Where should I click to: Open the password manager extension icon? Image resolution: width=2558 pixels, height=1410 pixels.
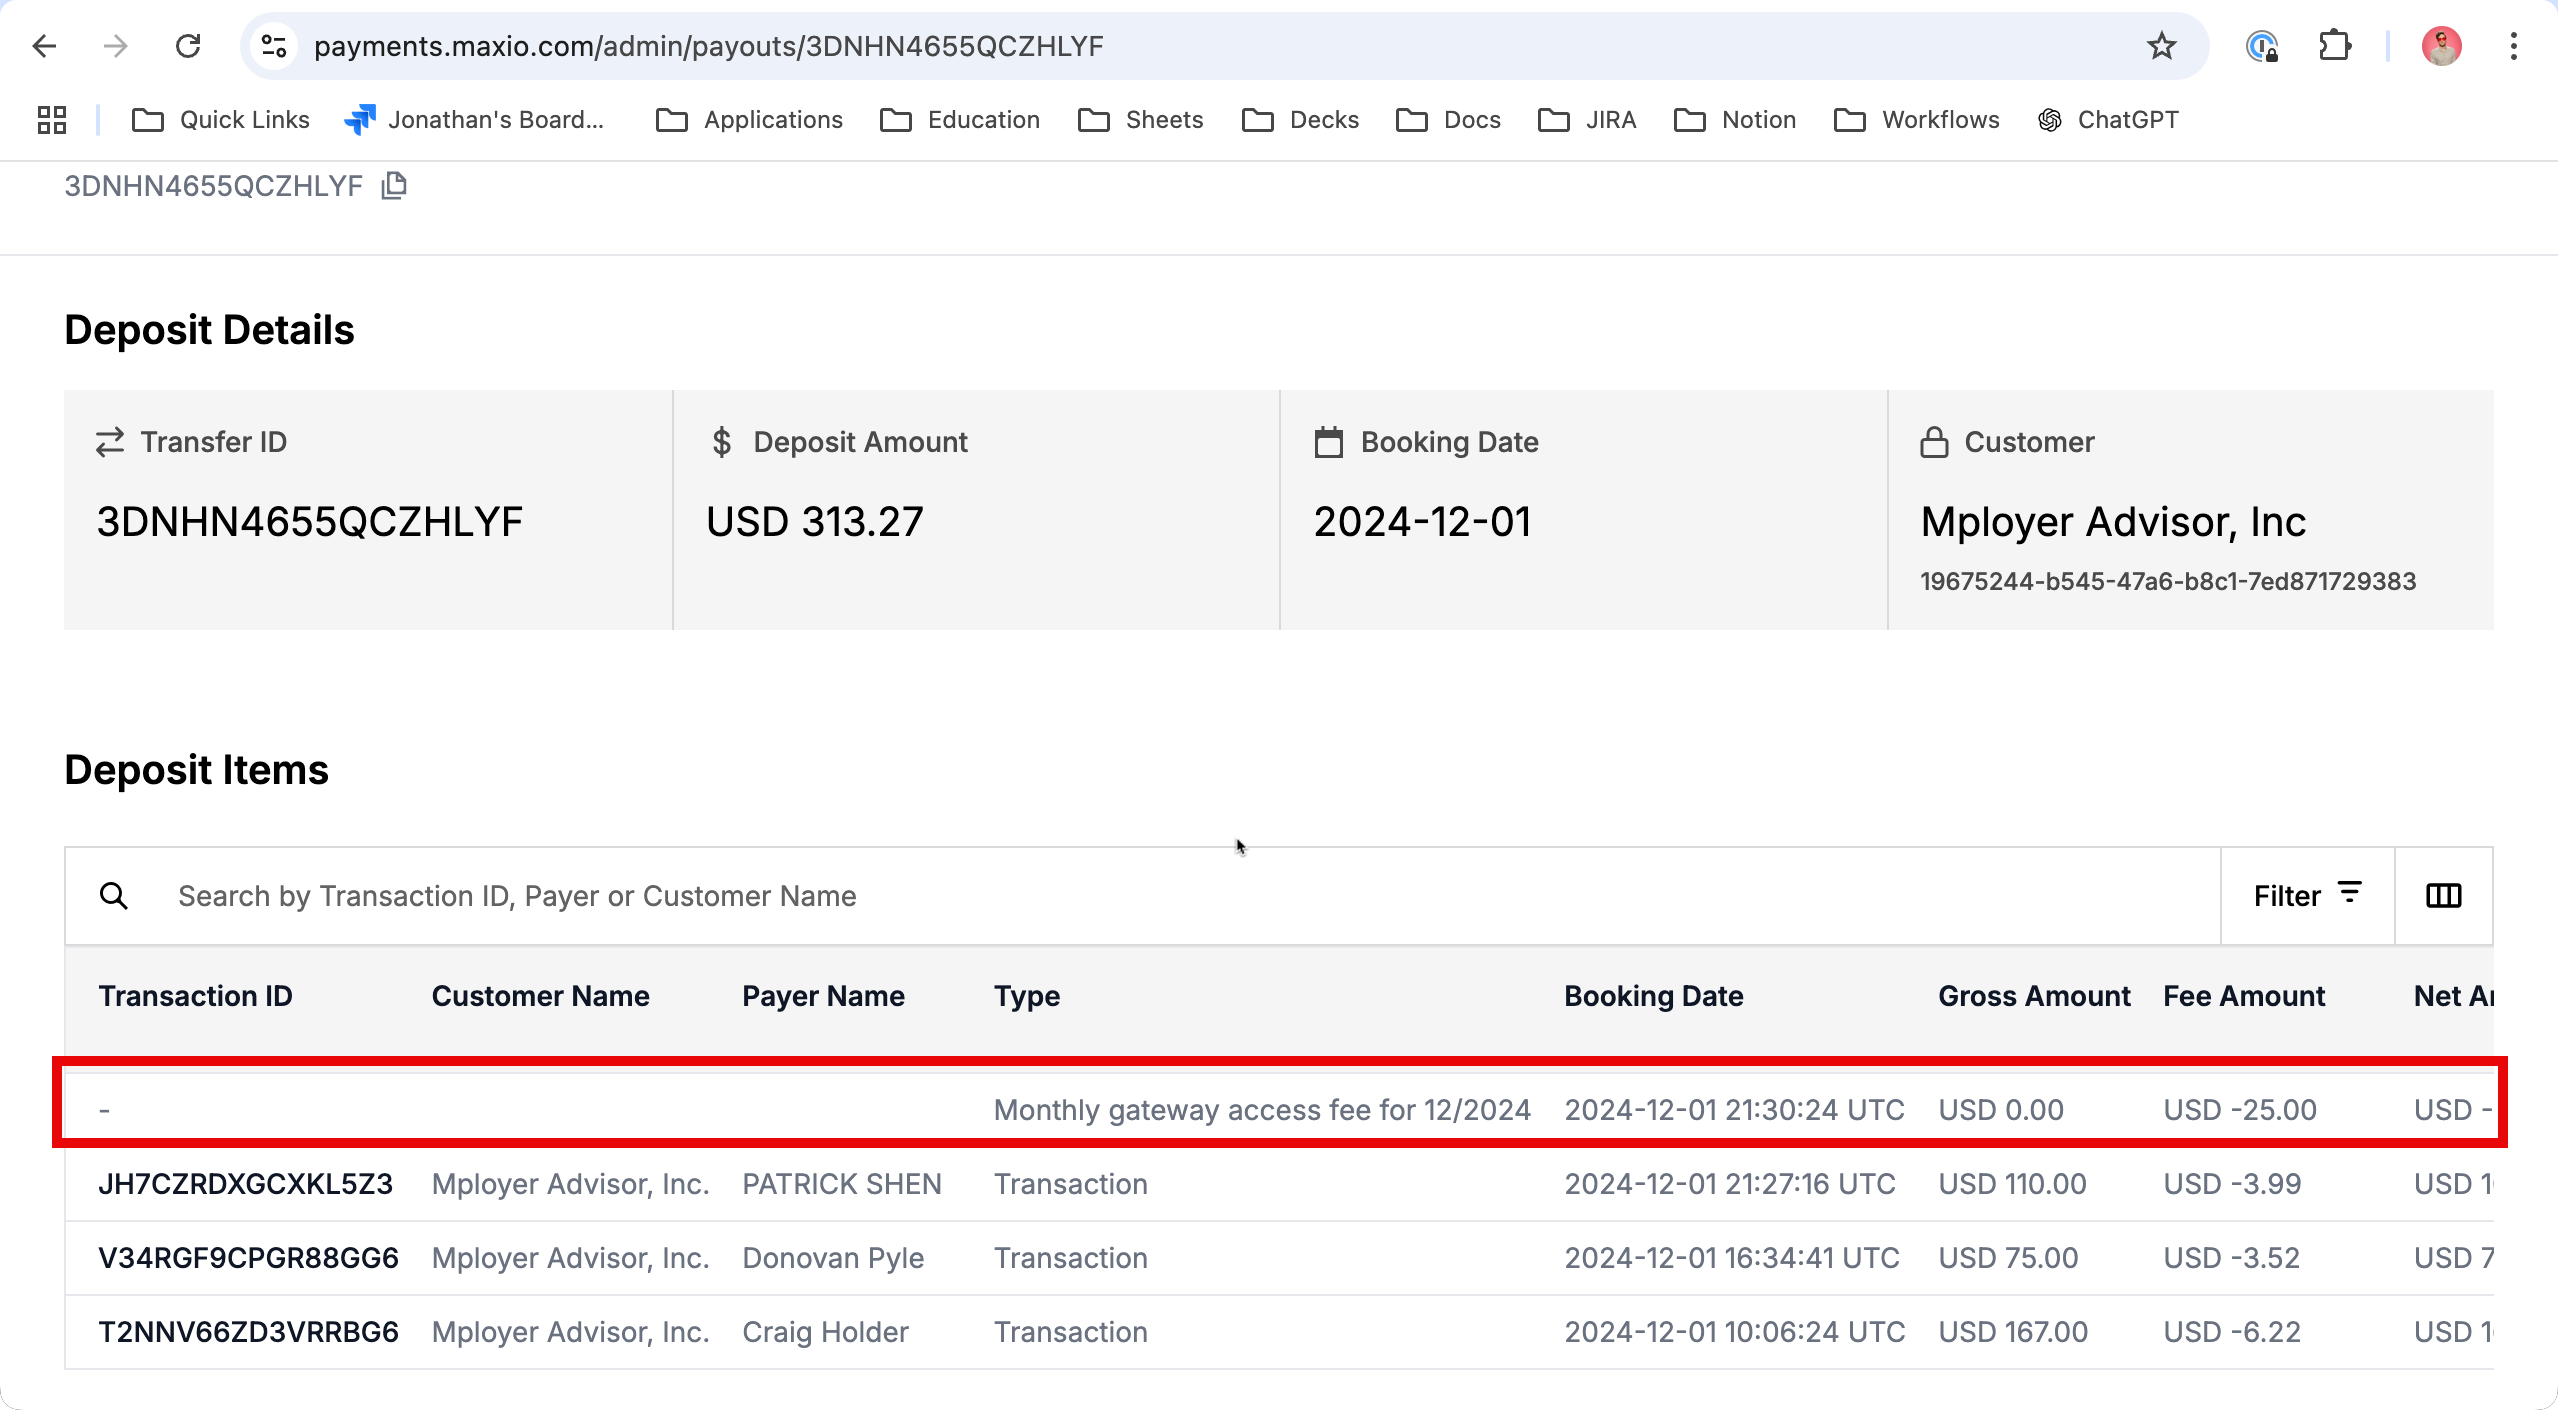pos(2262,46)
